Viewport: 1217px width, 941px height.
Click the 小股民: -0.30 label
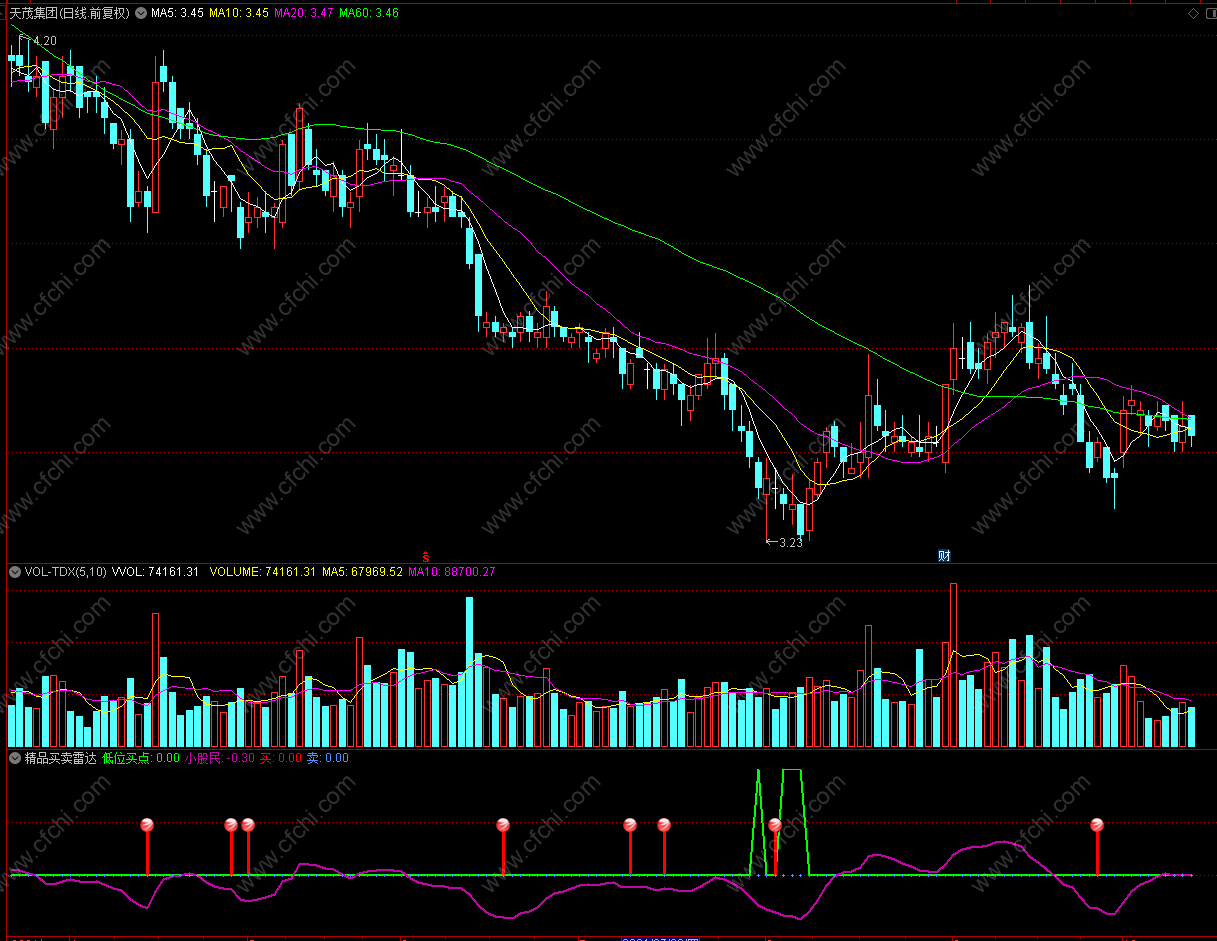click(x=219, y=758)
